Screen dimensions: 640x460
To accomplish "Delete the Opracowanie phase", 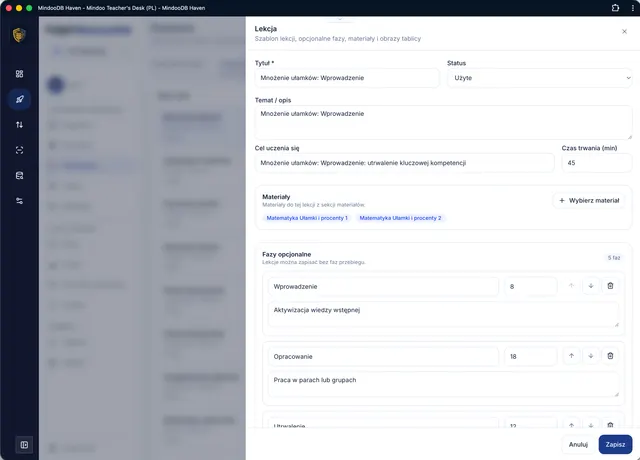I will [x=610, y=356].
